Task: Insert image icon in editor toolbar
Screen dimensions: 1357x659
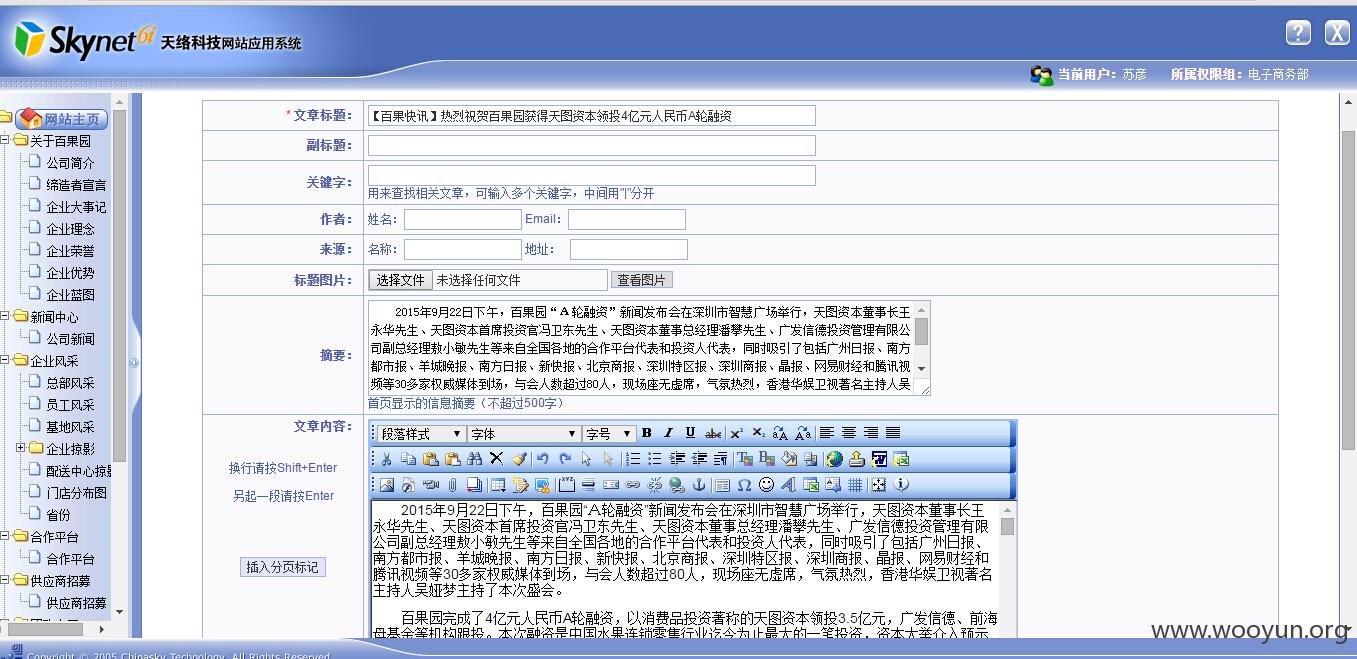Action: (387, 485)
